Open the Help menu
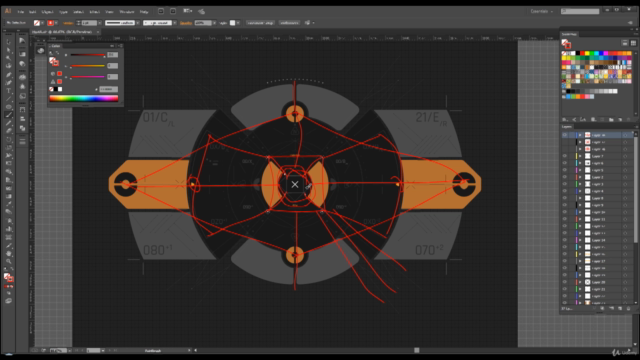The height and width of the screenshot is (360, 640). click(x=144, y=12)
